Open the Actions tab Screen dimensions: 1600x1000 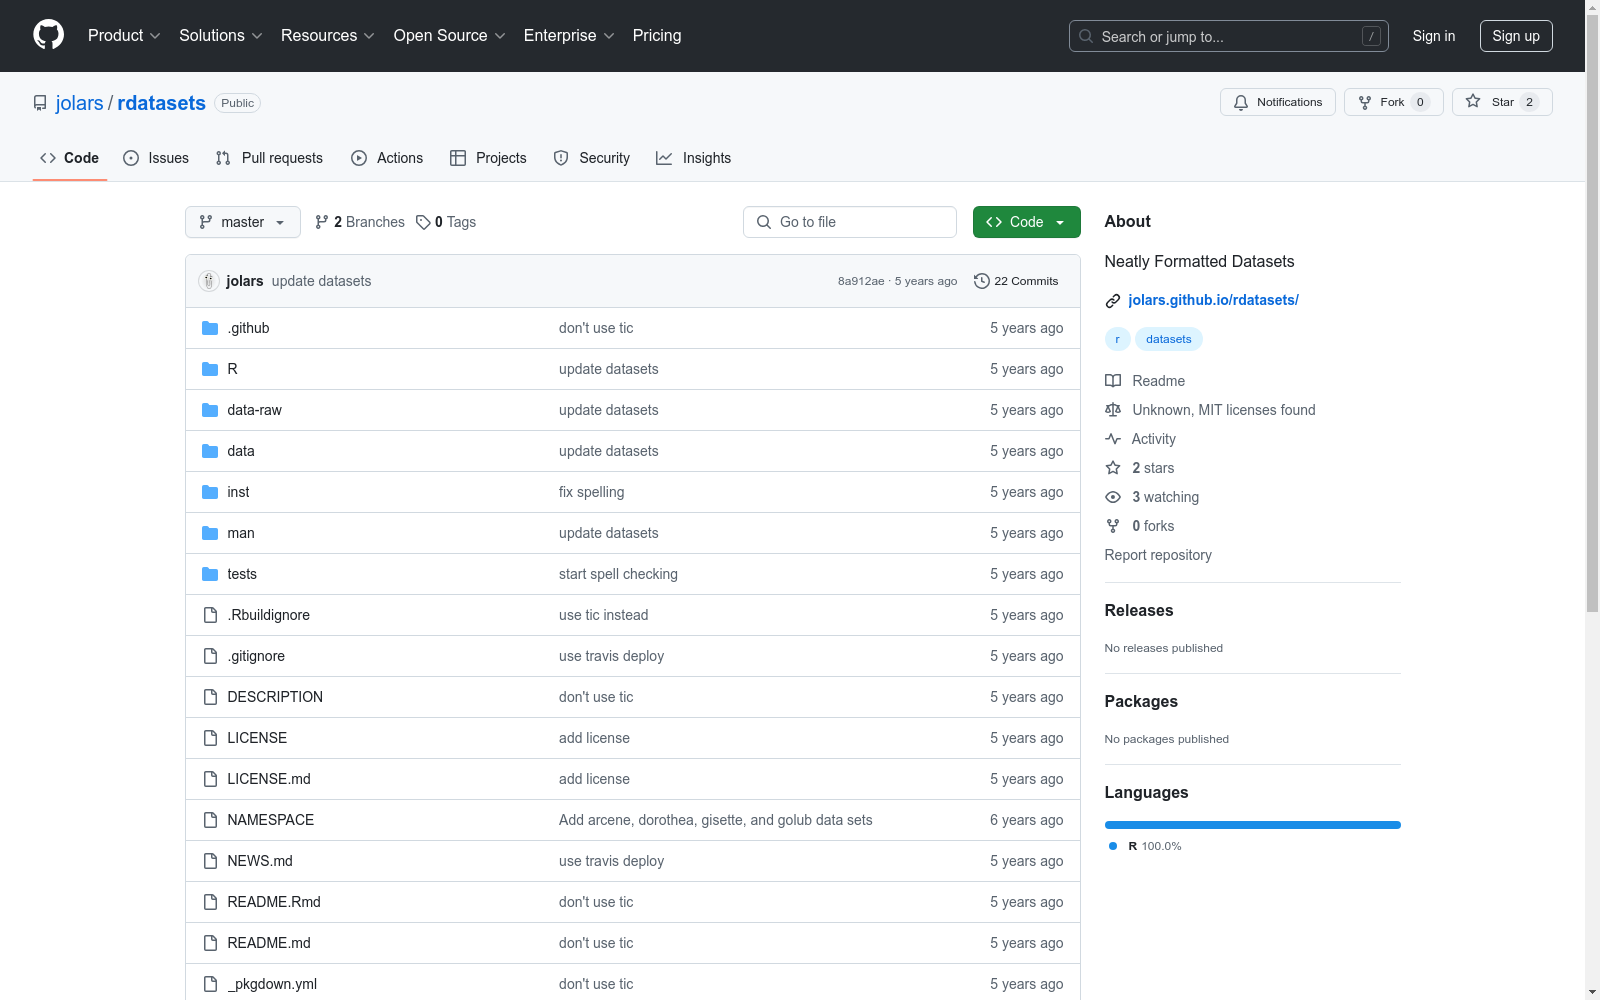(387, 158)
